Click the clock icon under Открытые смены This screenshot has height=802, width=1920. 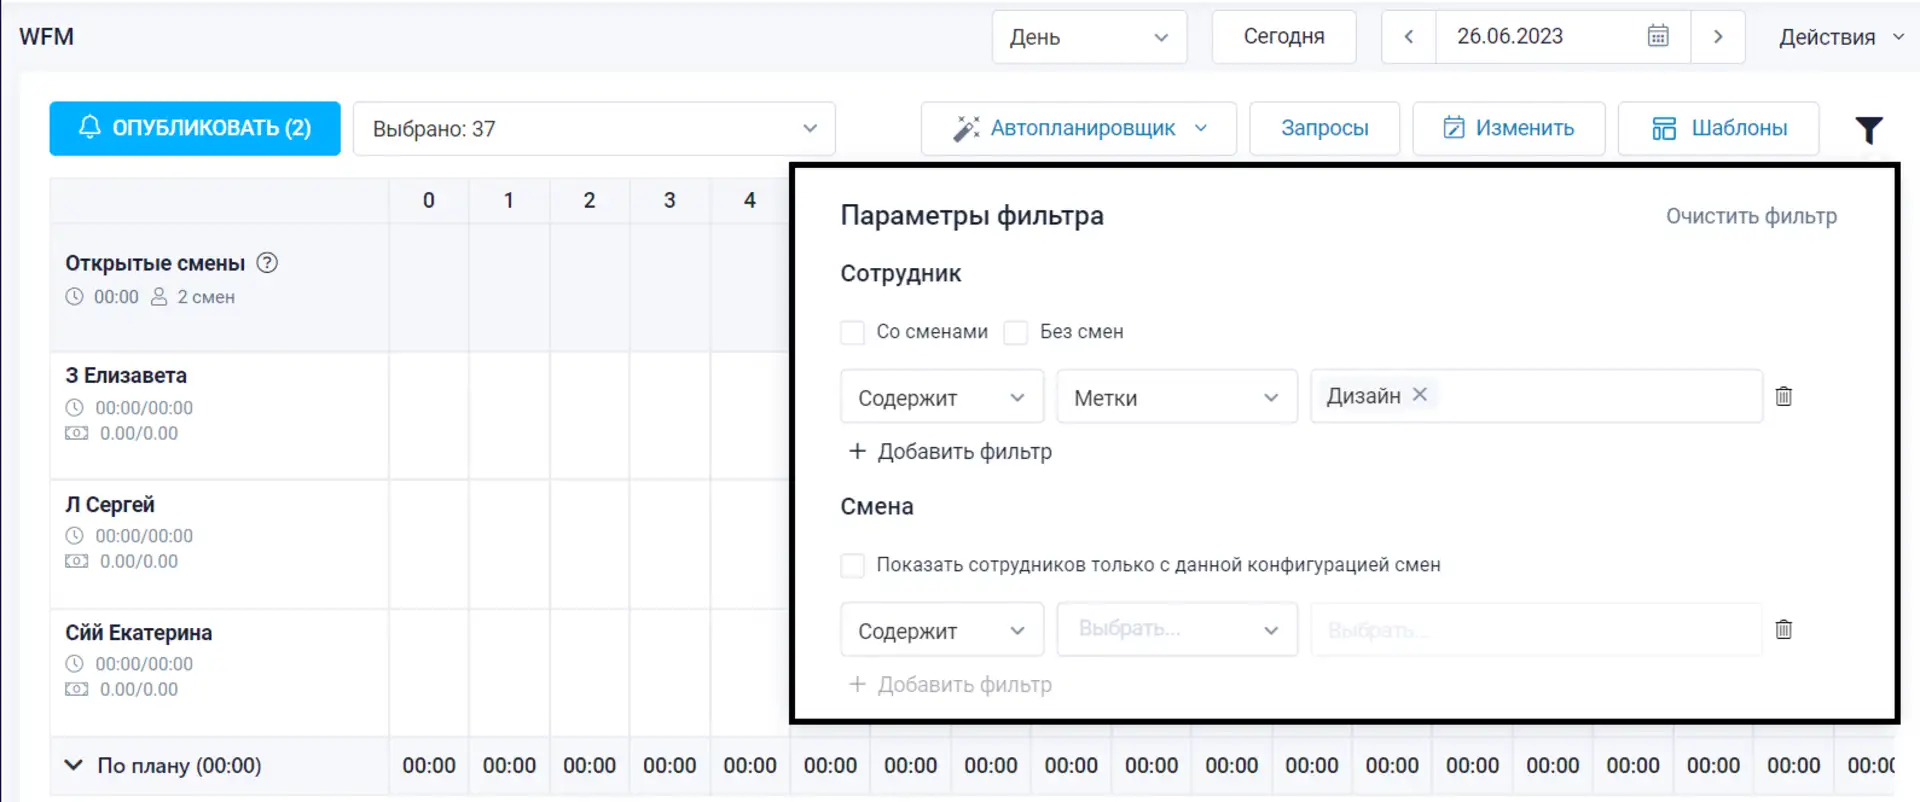pyautogui.click(x=74, y=297)
